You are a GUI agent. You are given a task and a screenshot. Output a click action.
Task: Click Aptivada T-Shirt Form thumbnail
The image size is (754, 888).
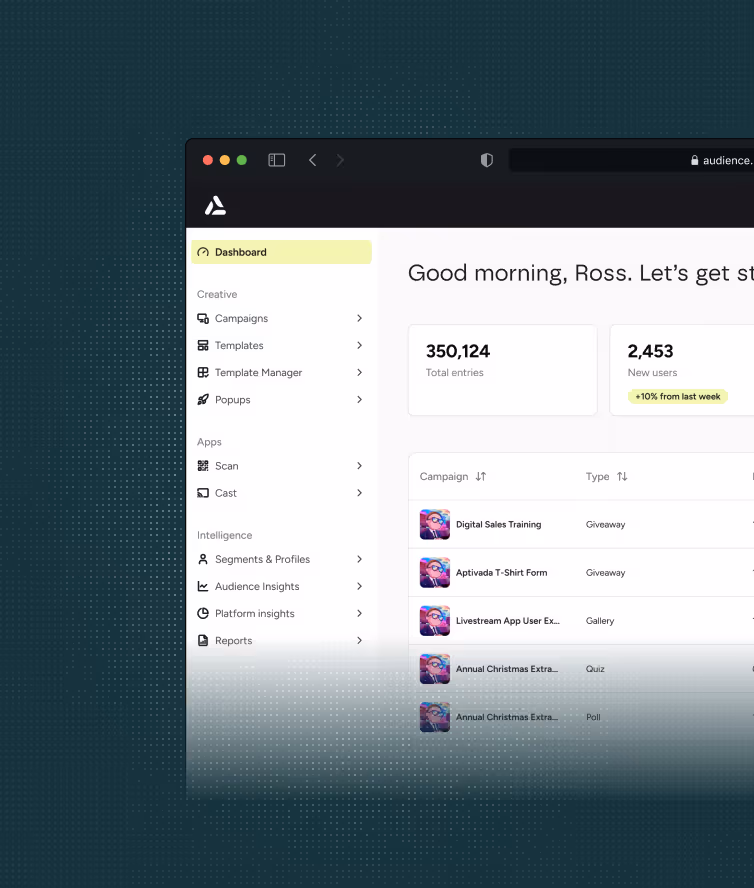click(435, 573)
